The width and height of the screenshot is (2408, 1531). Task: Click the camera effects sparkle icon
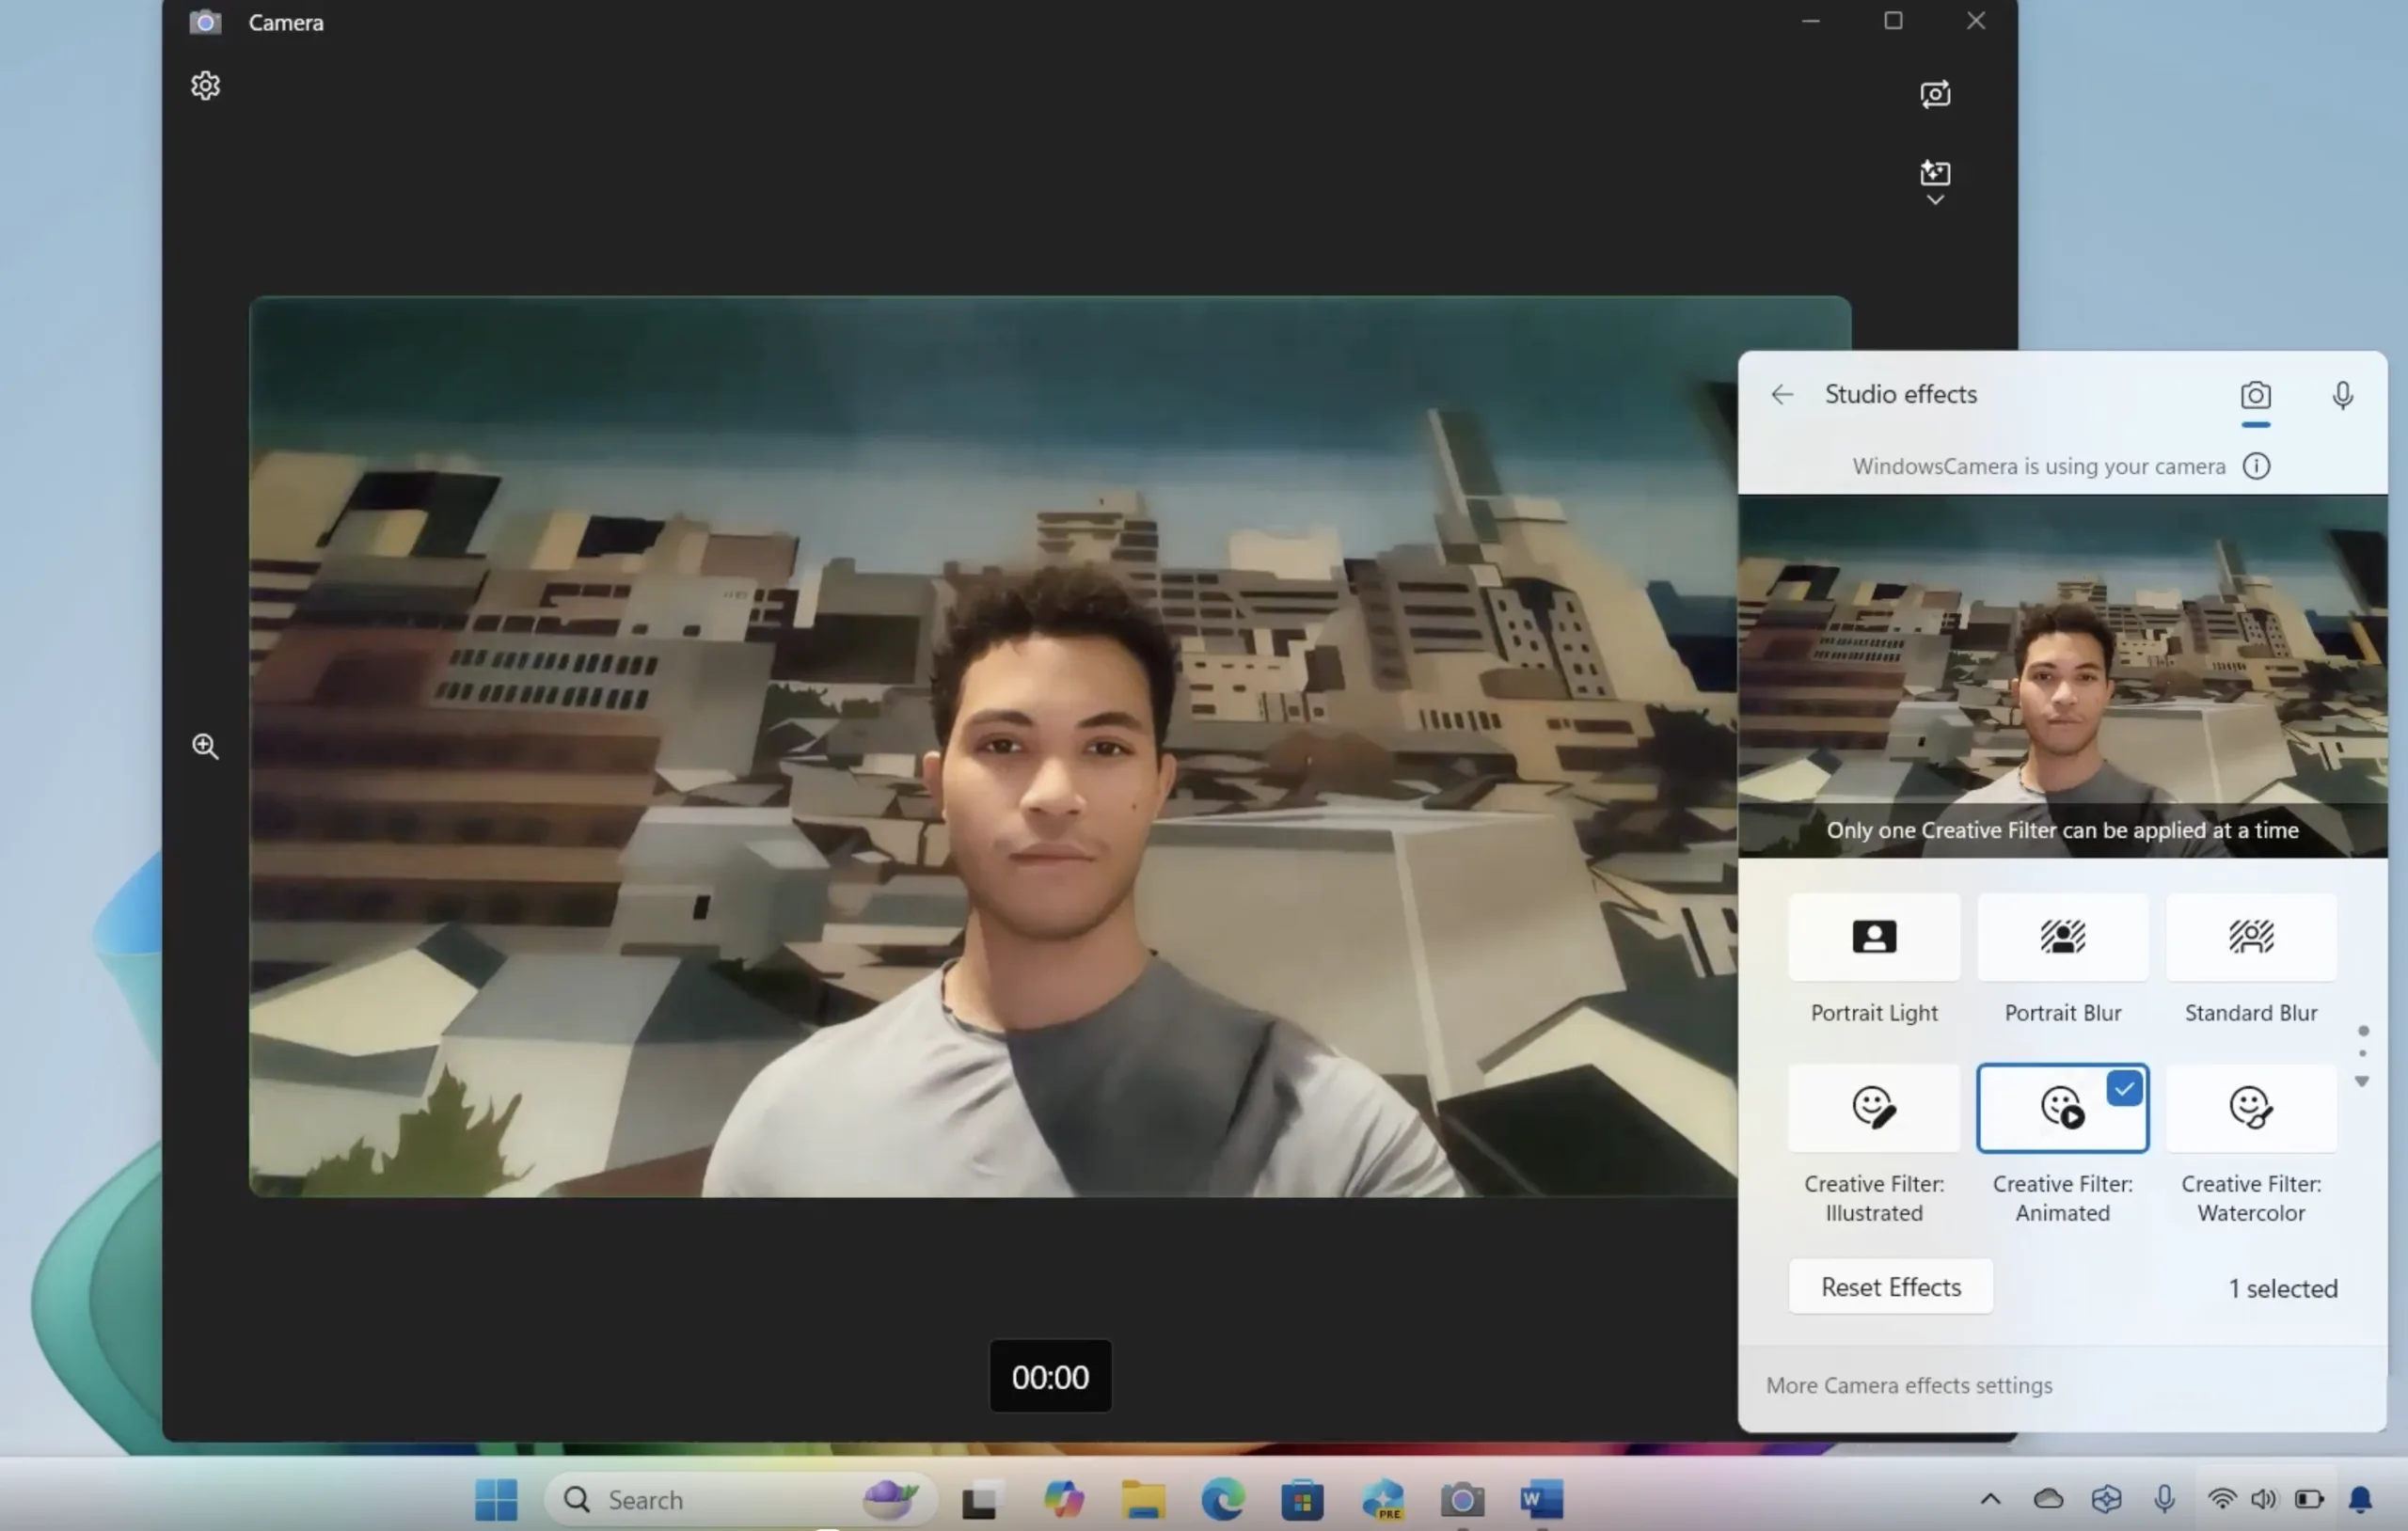click(1934, 173)
